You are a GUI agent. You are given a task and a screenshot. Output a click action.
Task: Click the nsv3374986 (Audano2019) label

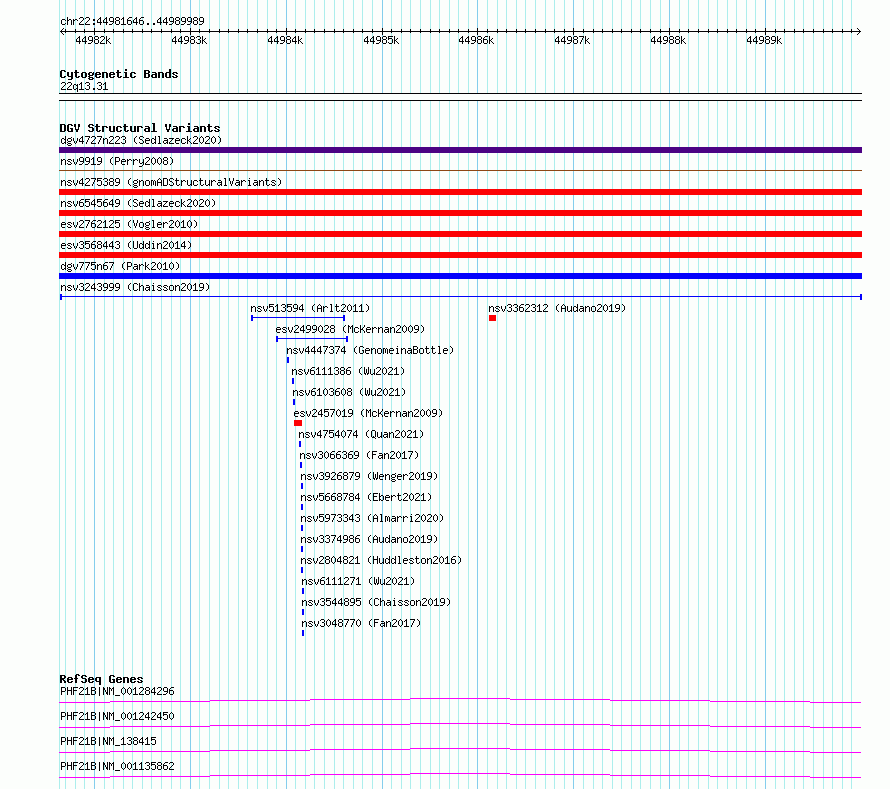(369, 539)
